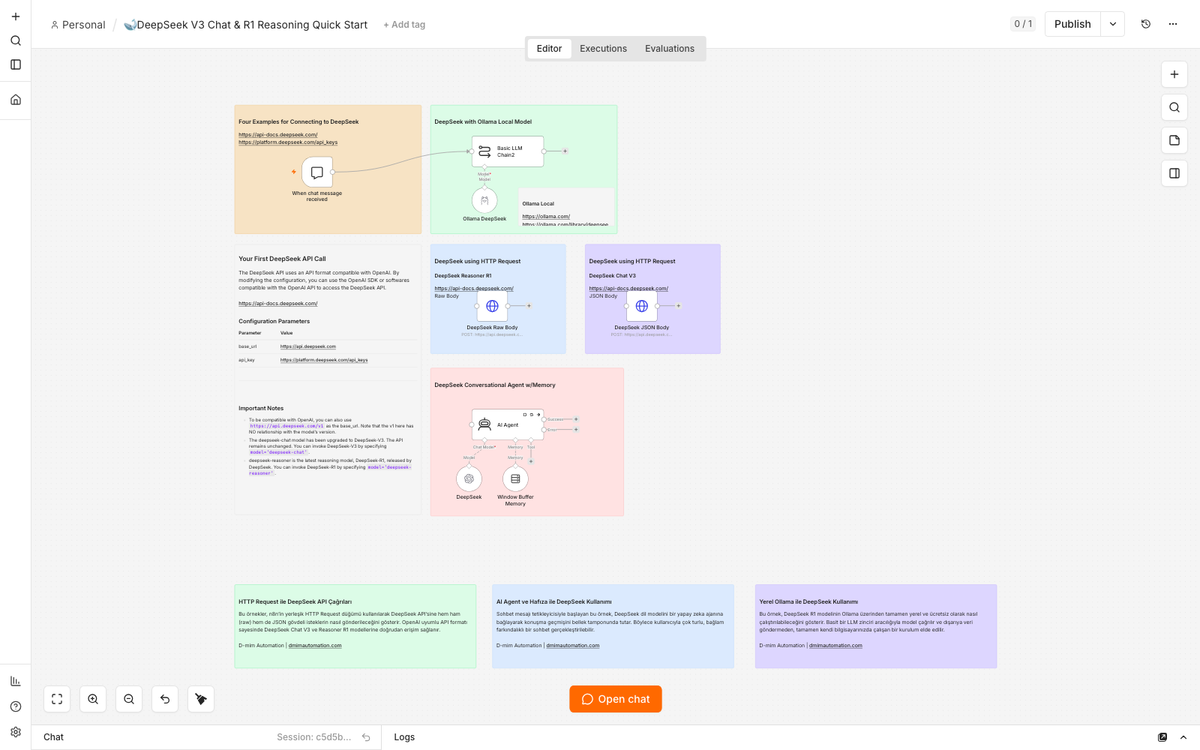1200x750 pixels.
Task: Select the HTTP Request ile DeepSeek API Çağrıları note
Action: click(355, 626)
